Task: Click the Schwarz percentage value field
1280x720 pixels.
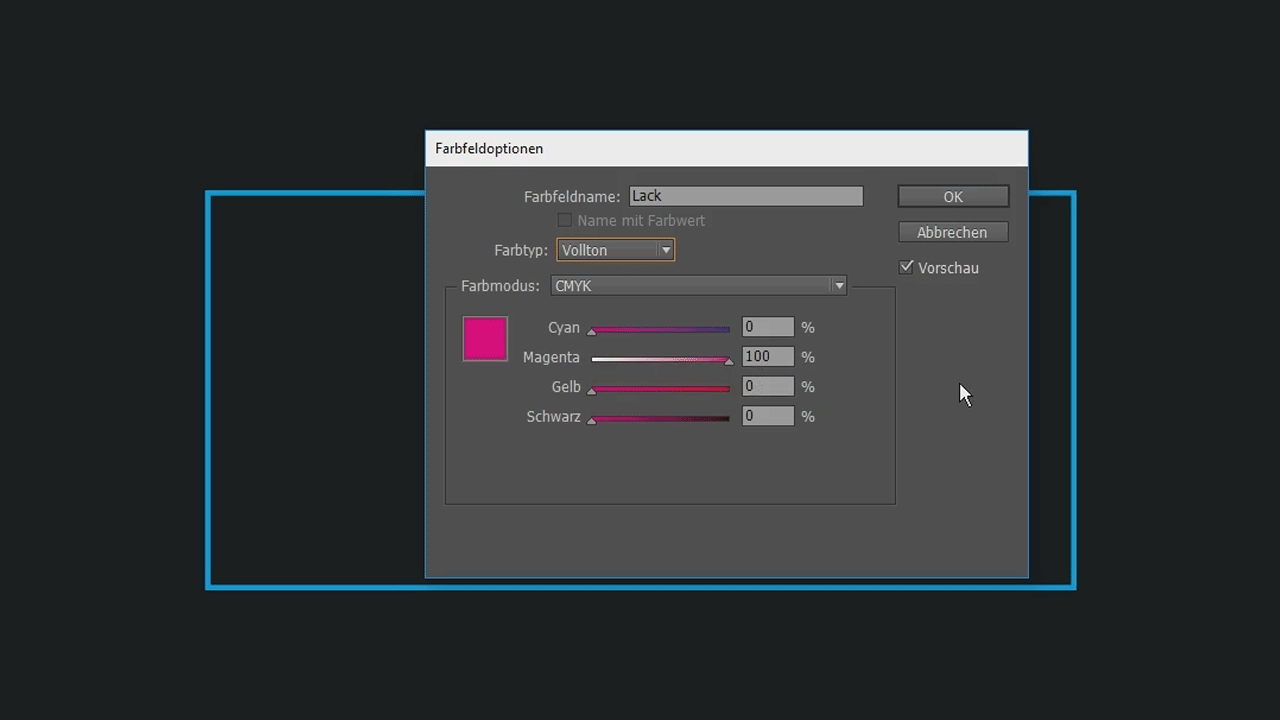Action: point(768,416)
